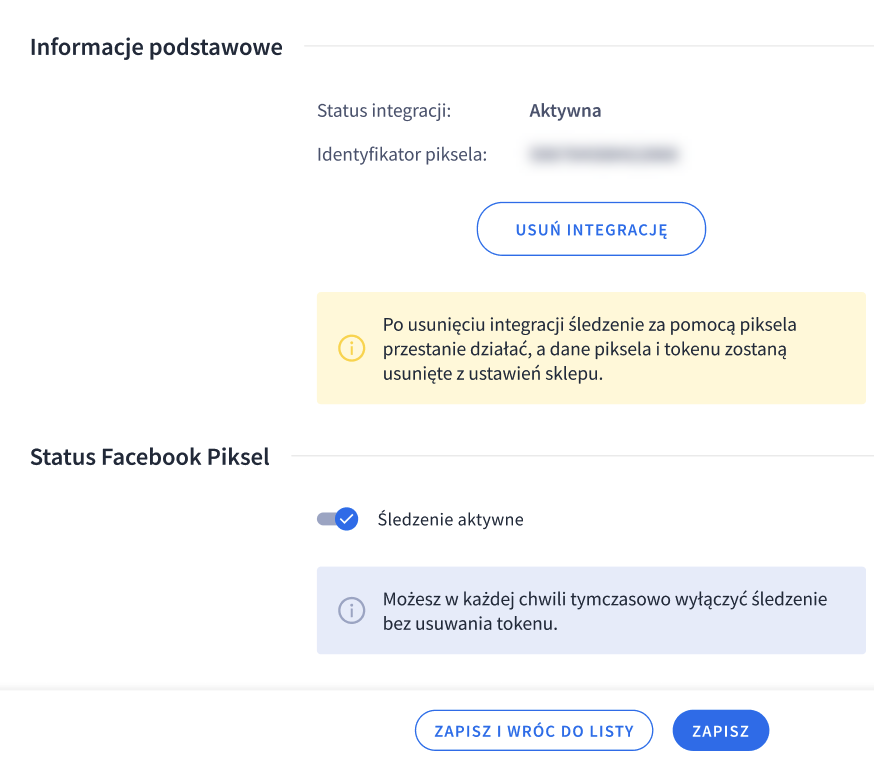Viewport: 874px width, 767px height.
Task: Click the line "usunięte z ustawień sklepu."
Action: 493,373
